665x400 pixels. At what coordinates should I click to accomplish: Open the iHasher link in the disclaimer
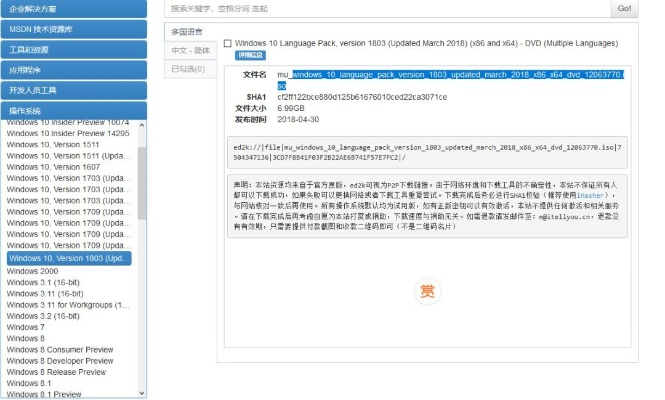[x=590, y=196]
